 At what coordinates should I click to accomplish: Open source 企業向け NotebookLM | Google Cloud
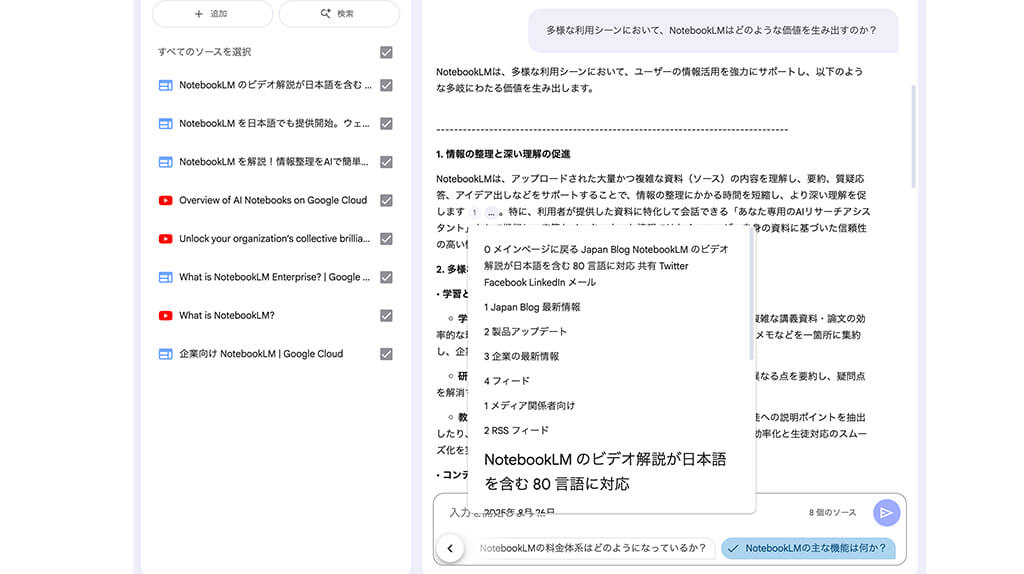(x=261, y=354)
